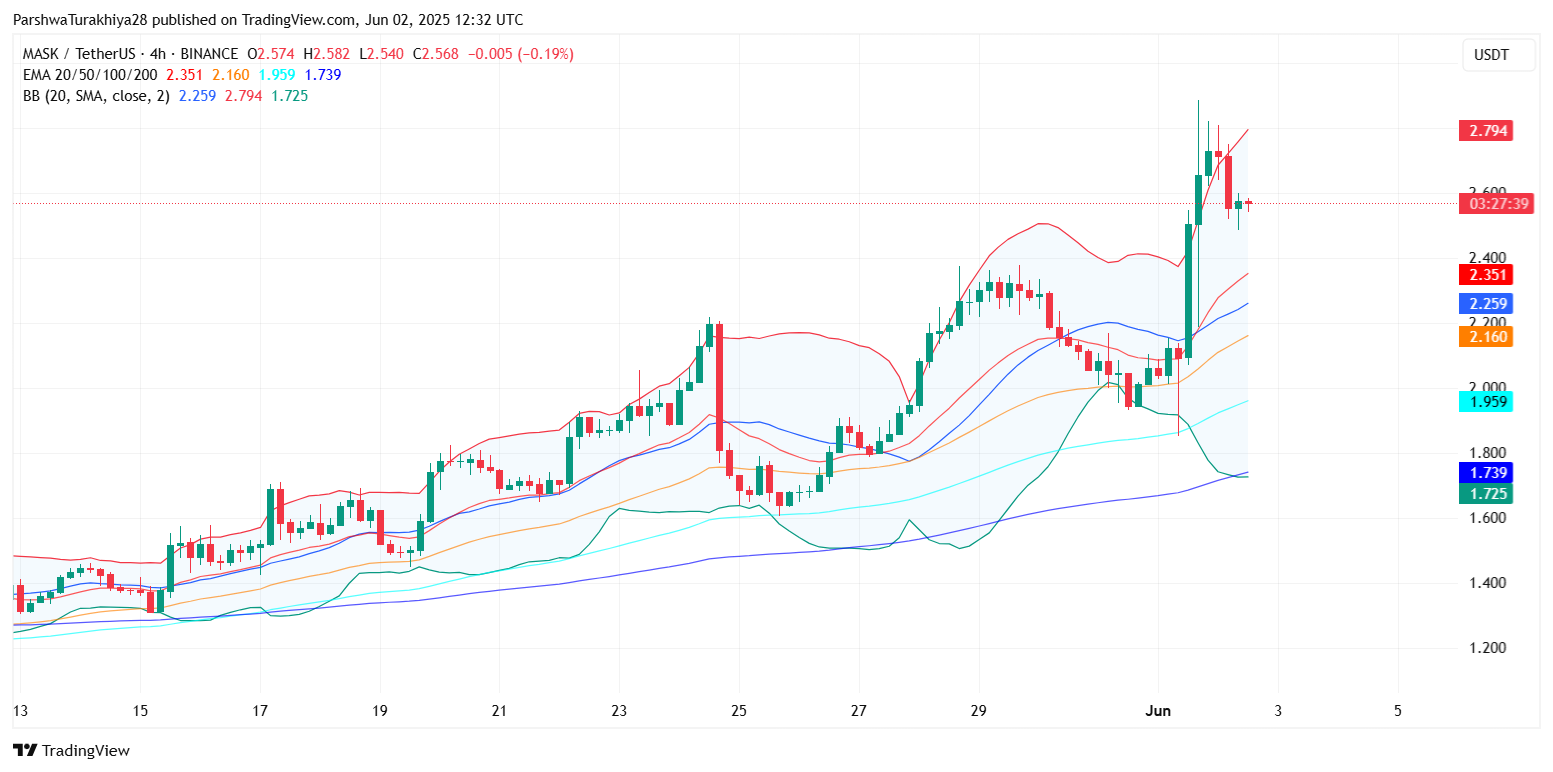
Task: Click the orange 2.160 price axis tag
Action: (x=1485, y=337)
